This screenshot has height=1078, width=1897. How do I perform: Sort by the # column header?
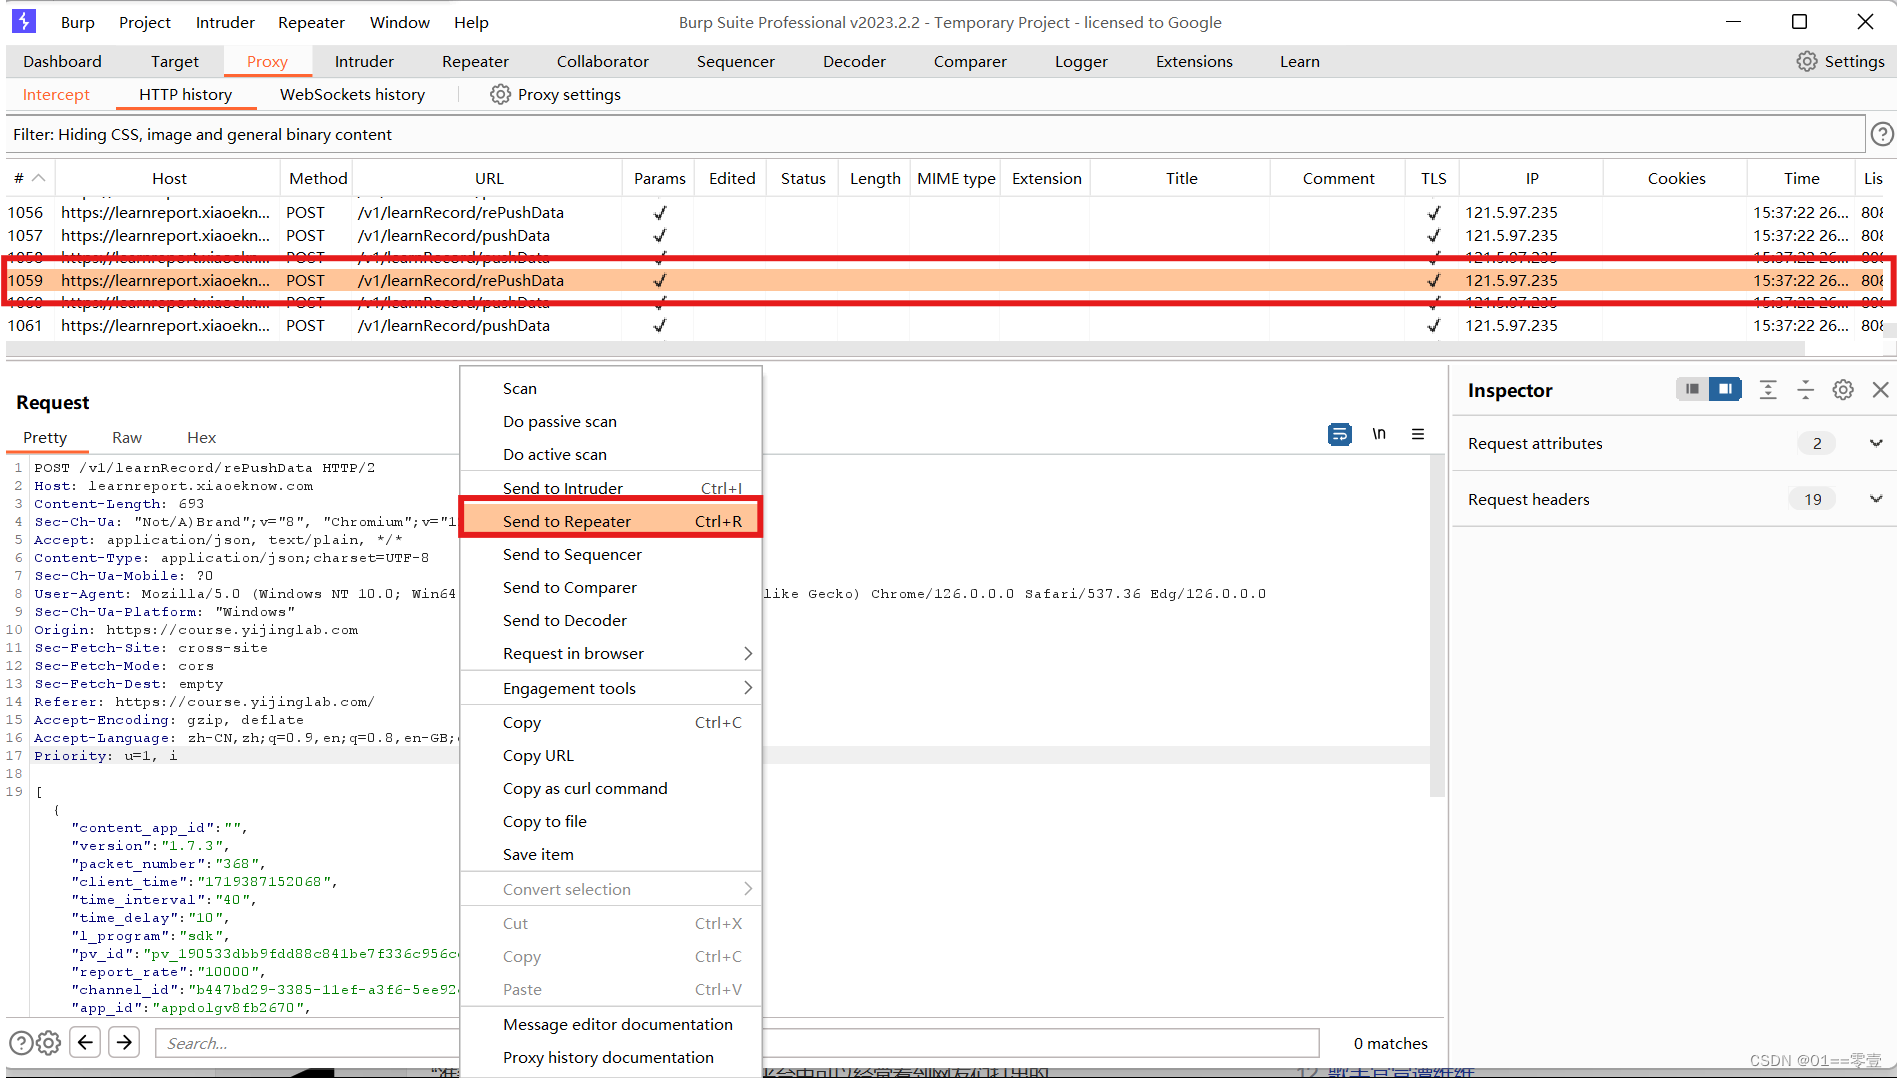click(29, 178)
